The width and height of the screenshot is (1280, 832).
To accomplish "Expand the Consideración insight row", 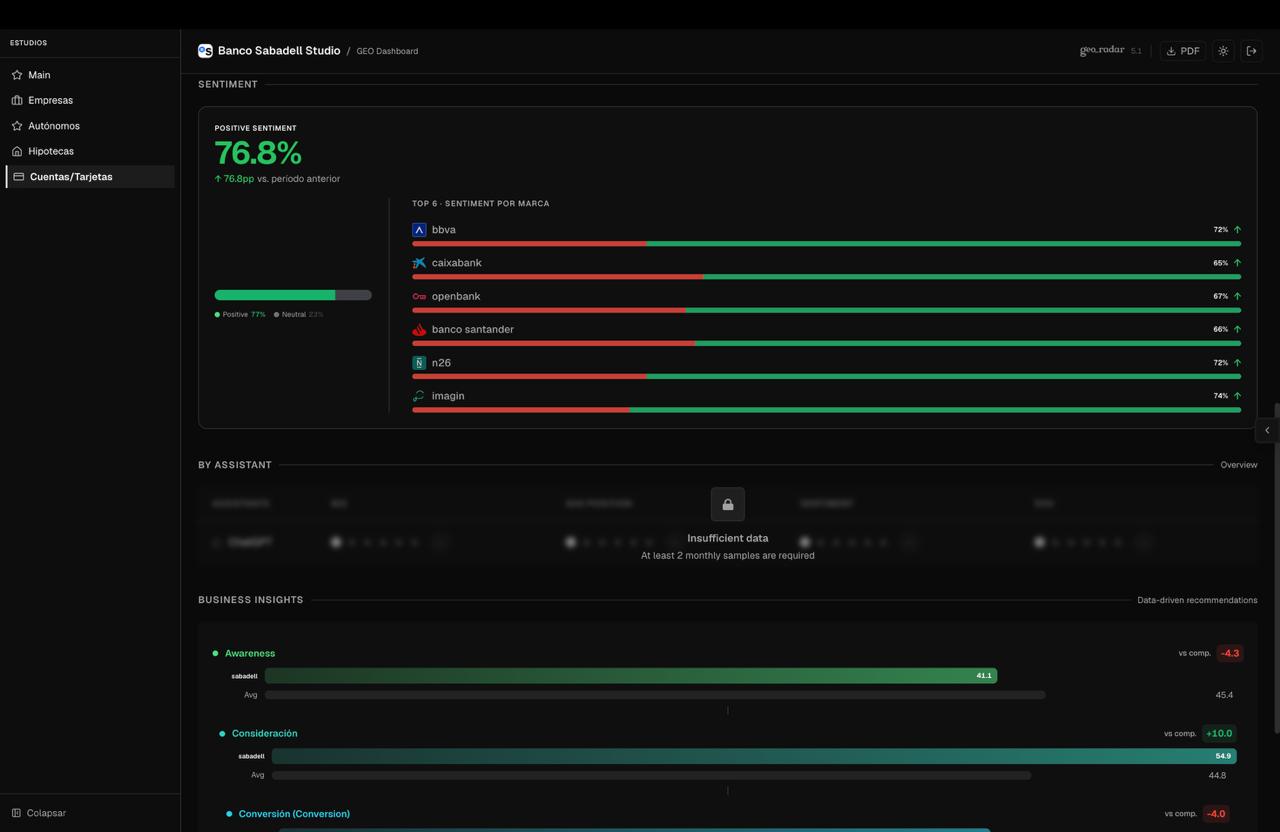I will (x=264, y=734).
